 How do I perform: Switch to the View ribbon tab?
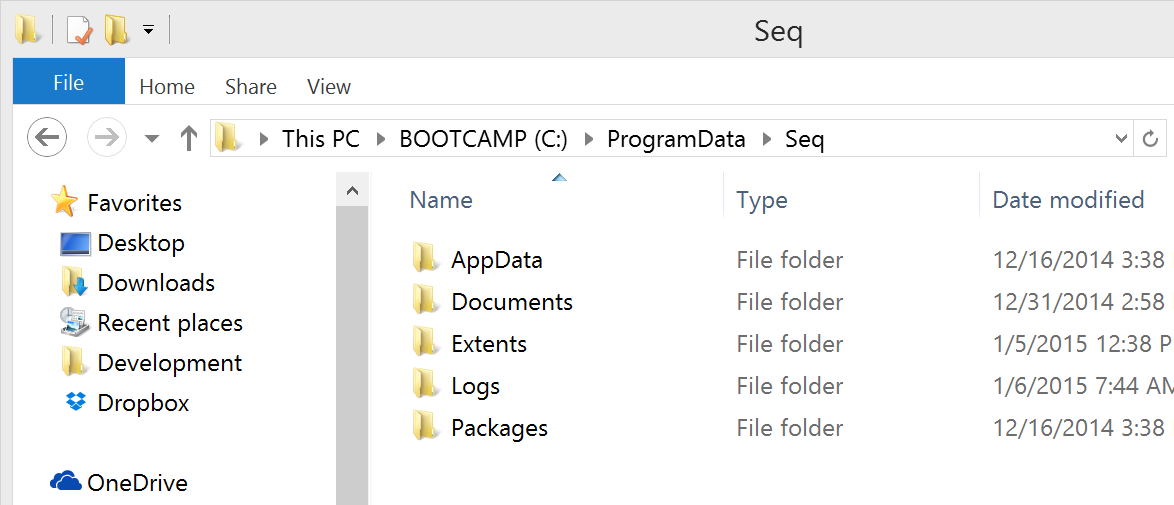(329, 87)
